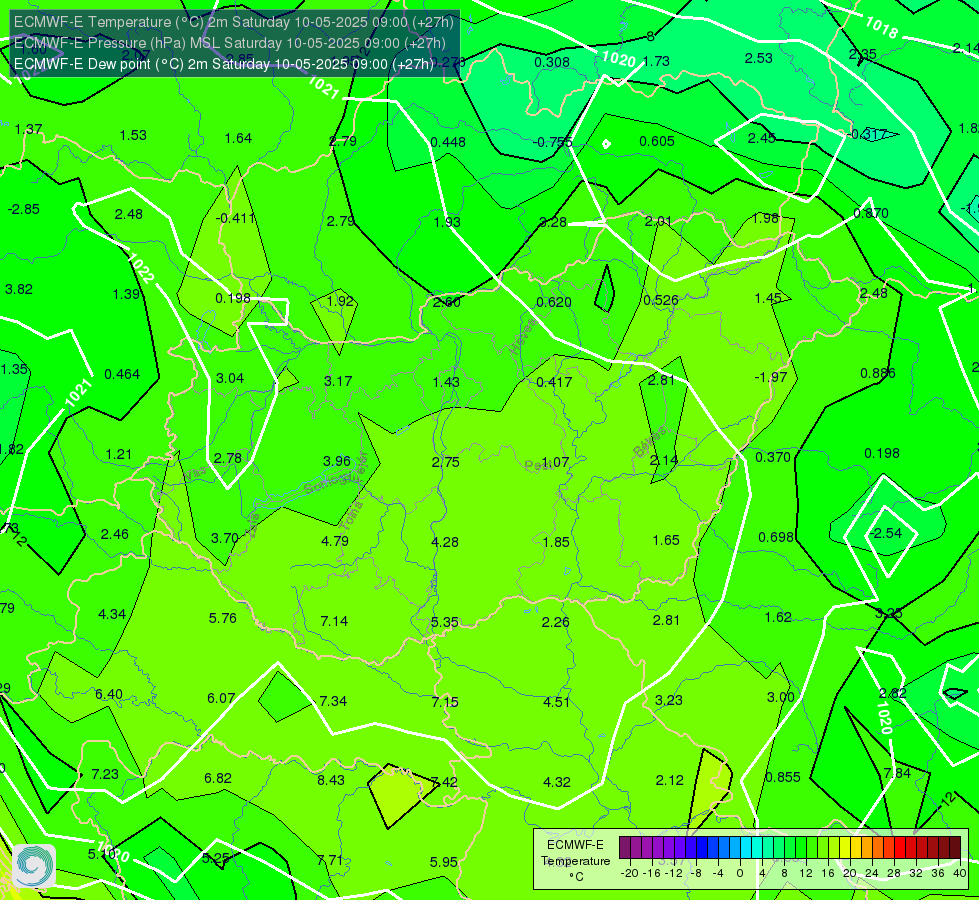Click the dew point value 1.53
This screenshot has width=979, height=900.
pos(133,135)
